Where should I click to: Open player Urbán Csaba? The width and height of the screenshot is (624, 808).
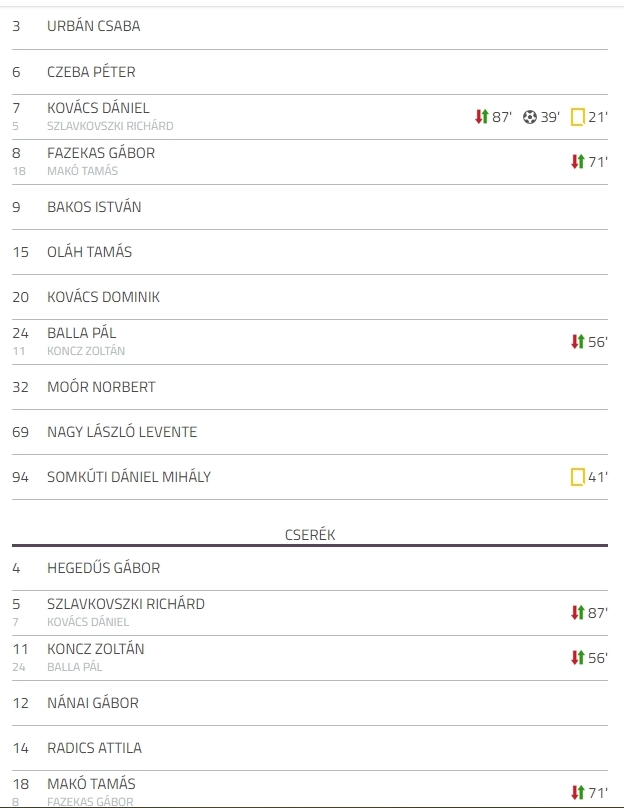point(93,26)
